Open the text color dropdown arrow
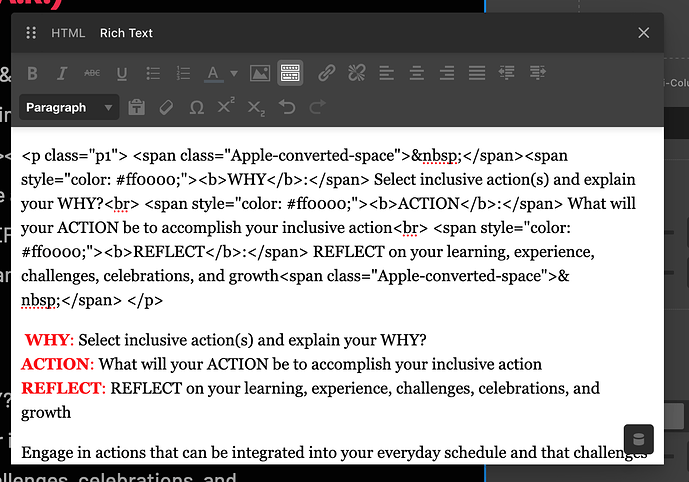Image resolution: width=689 pixels, height=482 pixels. click(x=234, y=73)
